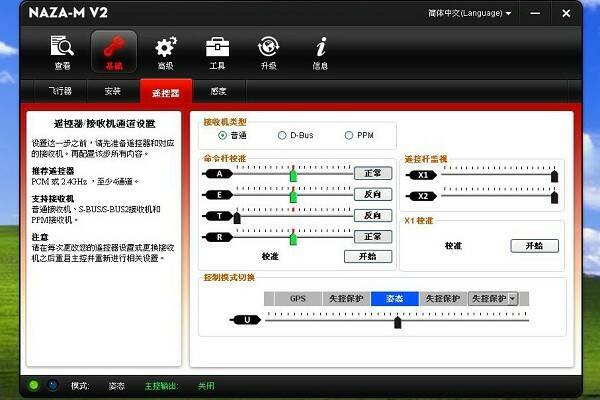Select the 失控保护 segment right of 姿态
Viewport: 600px width, 400px height.
[x=443, y=299]
